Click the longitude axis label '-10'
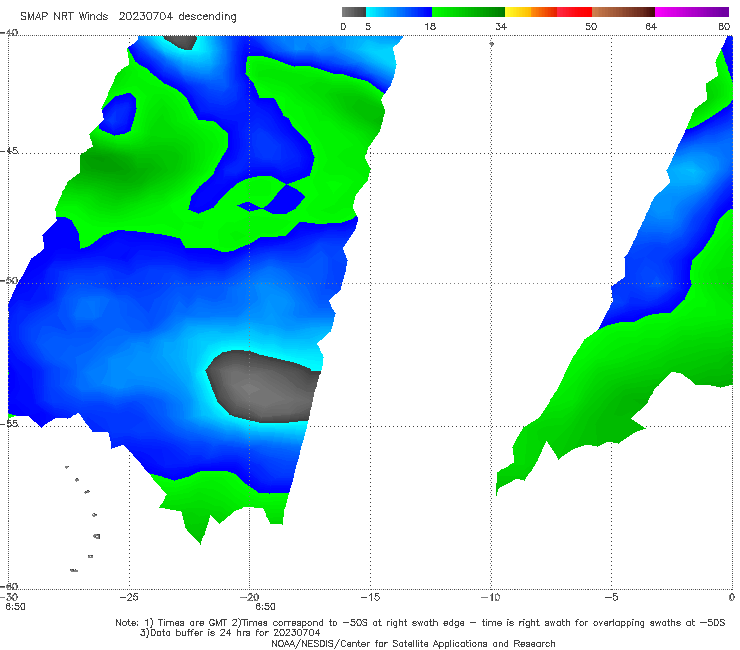Viewport: 740px width, 650px height. [491, 597]
